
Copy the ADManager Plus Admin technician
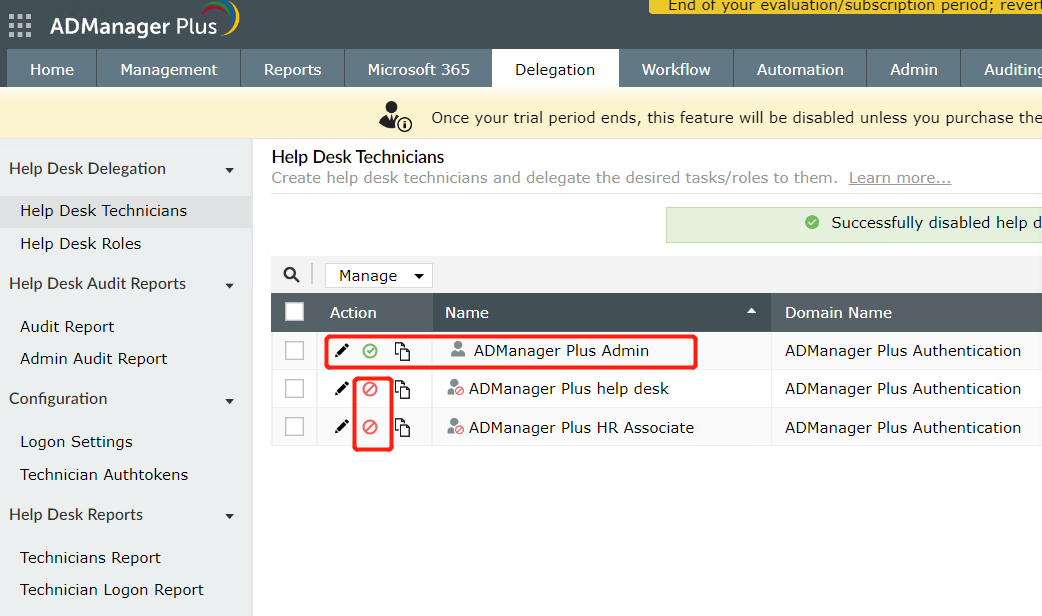click(x=402, y=351)
